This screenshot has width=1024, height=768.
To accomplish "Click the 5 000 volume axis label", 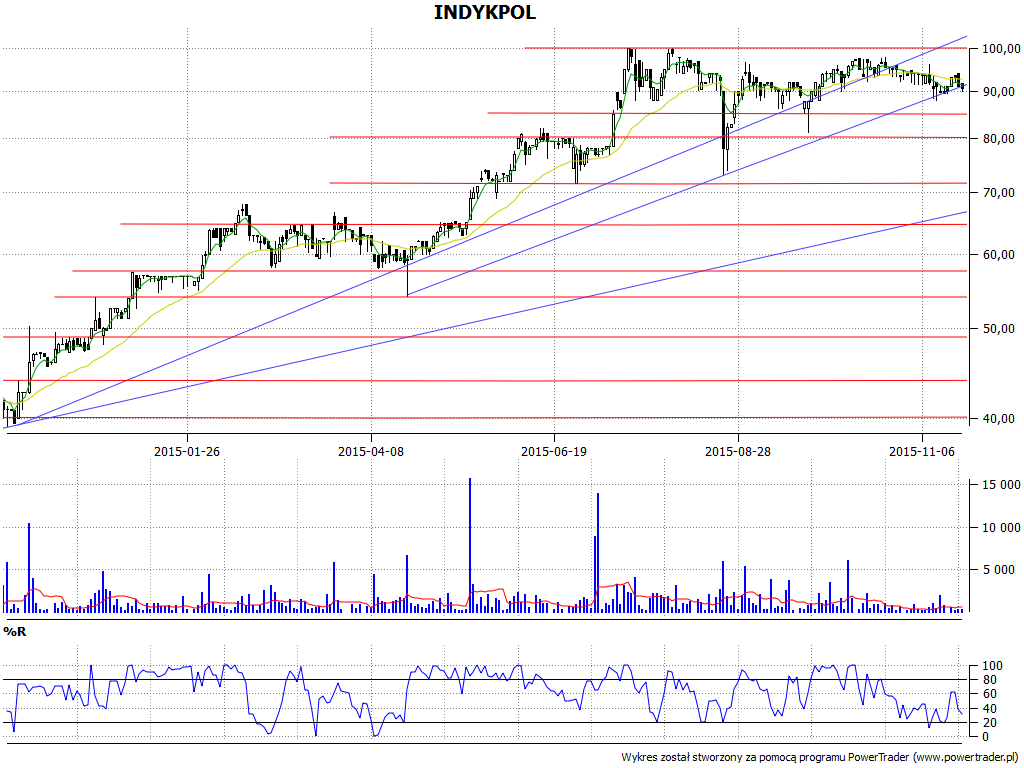I will pos(1001,570).
